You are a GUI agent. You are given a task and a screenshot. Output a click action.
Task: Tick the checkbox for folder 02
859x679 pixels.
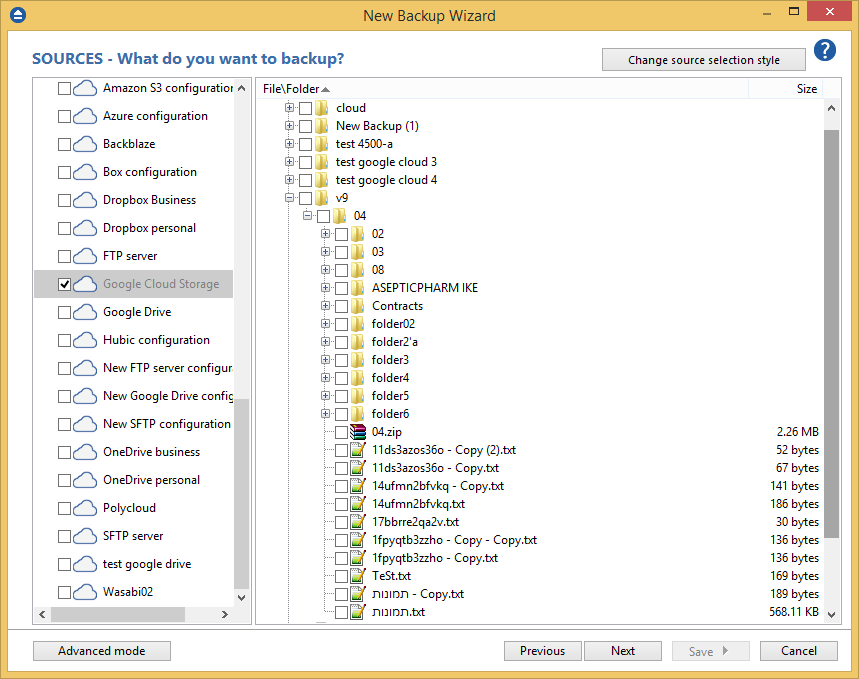342,235
